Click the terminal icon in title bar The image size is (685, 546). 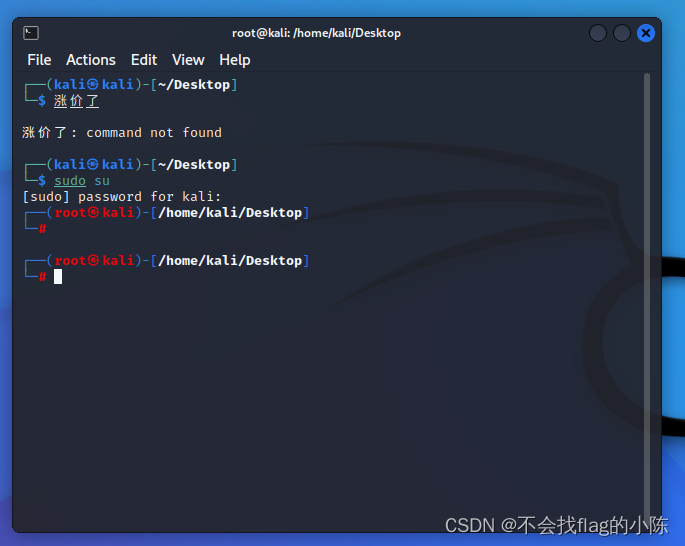31,33
